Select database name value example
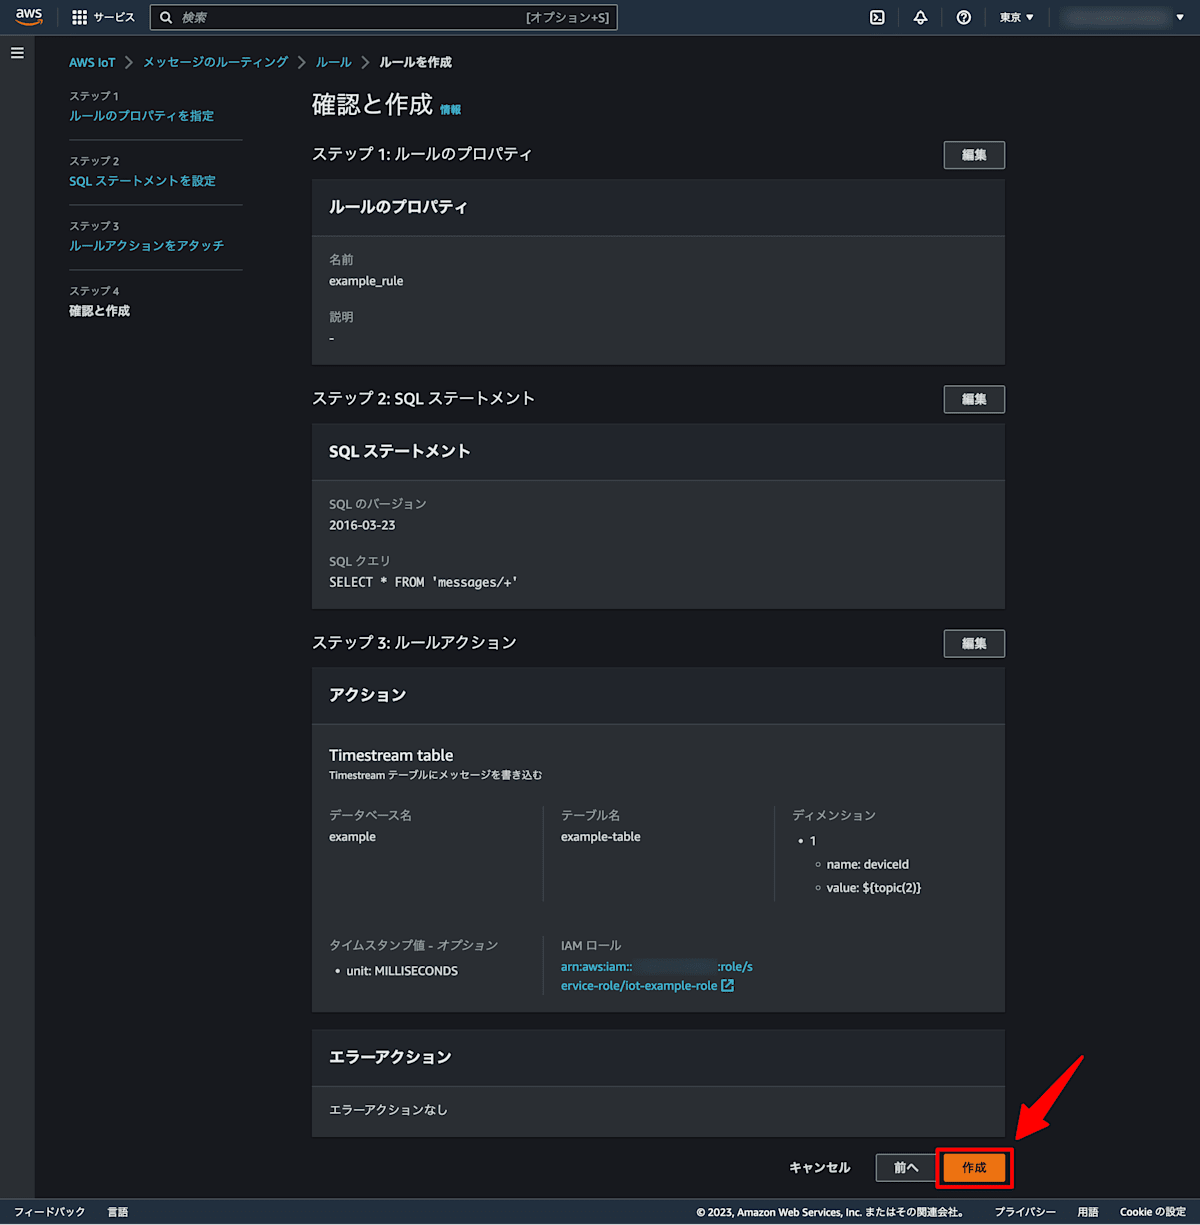Screen dimensions: 1200x1225 [x=352, y=837]
